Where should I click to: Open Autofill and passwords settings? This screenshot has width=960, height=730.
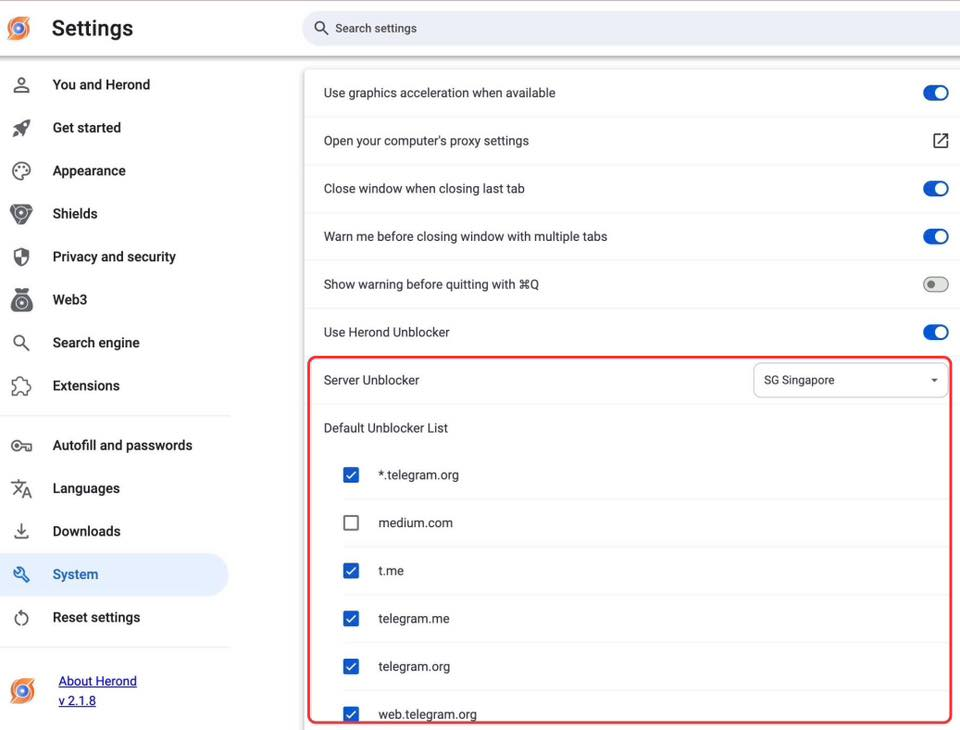pyautogui.click(x=122, y=446)
